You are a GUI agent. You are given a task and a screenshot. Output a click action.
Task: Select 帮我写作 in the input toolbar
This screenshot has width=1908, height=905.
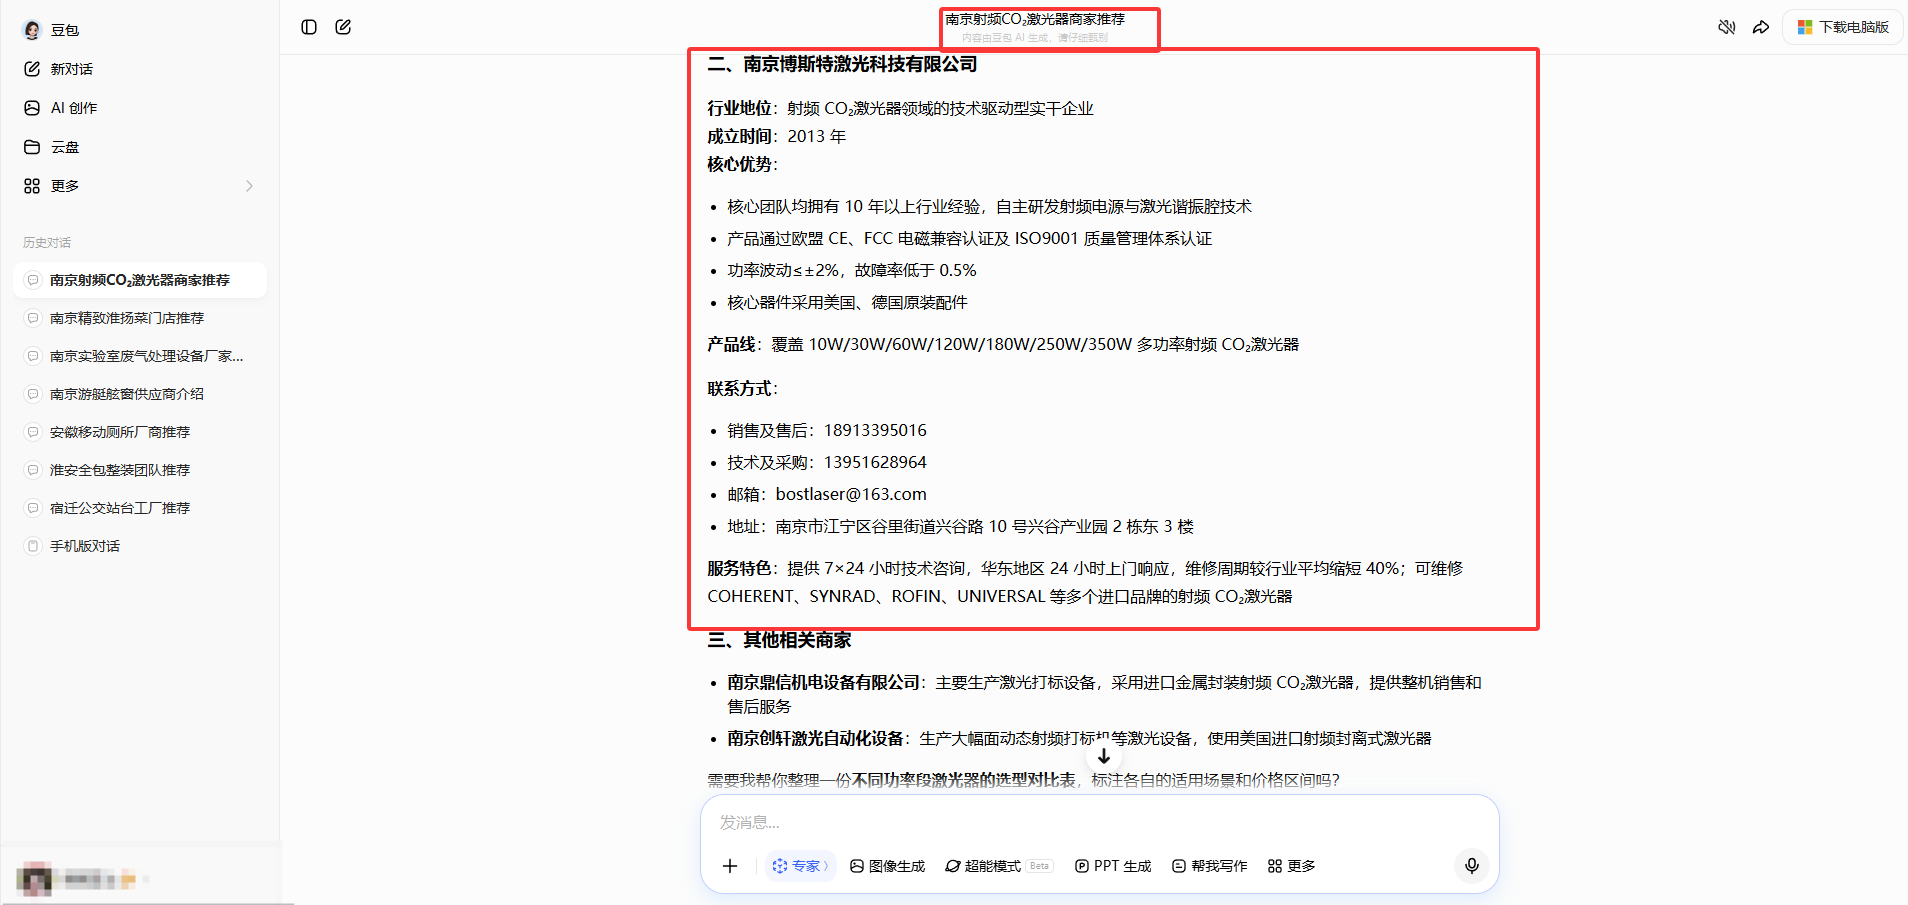tap(1210, 866)
